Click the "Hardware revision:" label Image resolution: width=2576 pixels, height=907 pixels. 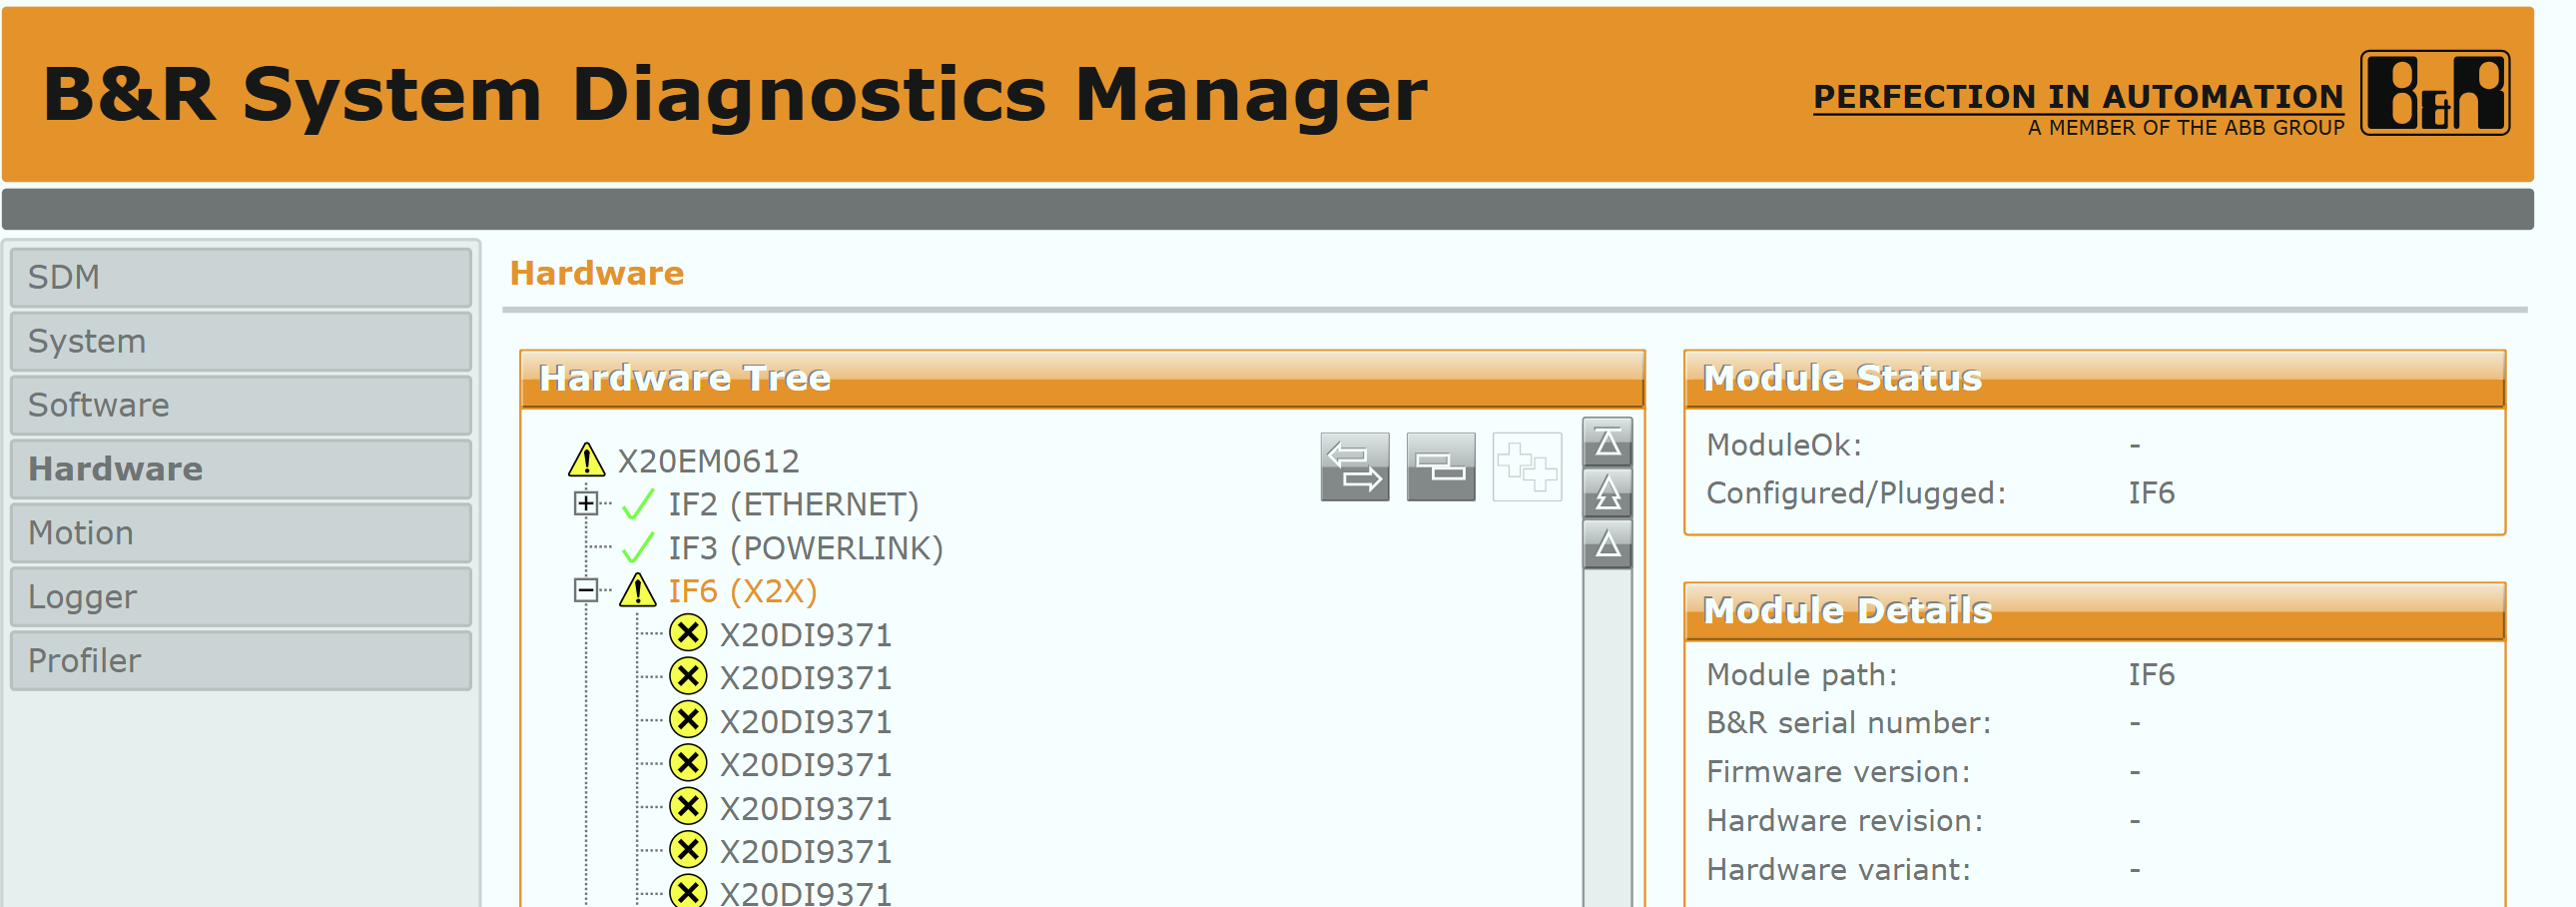click(1845, 821)
